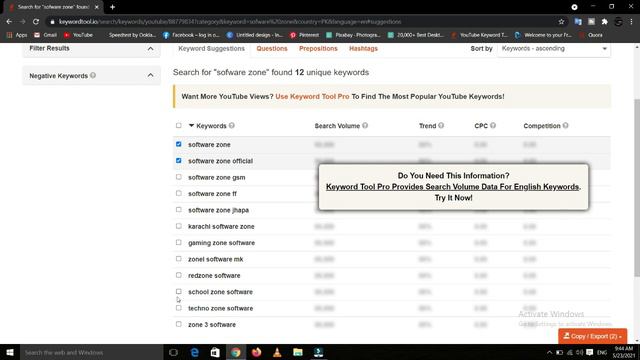Image resolution: width=640 pixels, height=360 pixels.
Task: Open Pinterest bookmark
Action: click(304, 35)
